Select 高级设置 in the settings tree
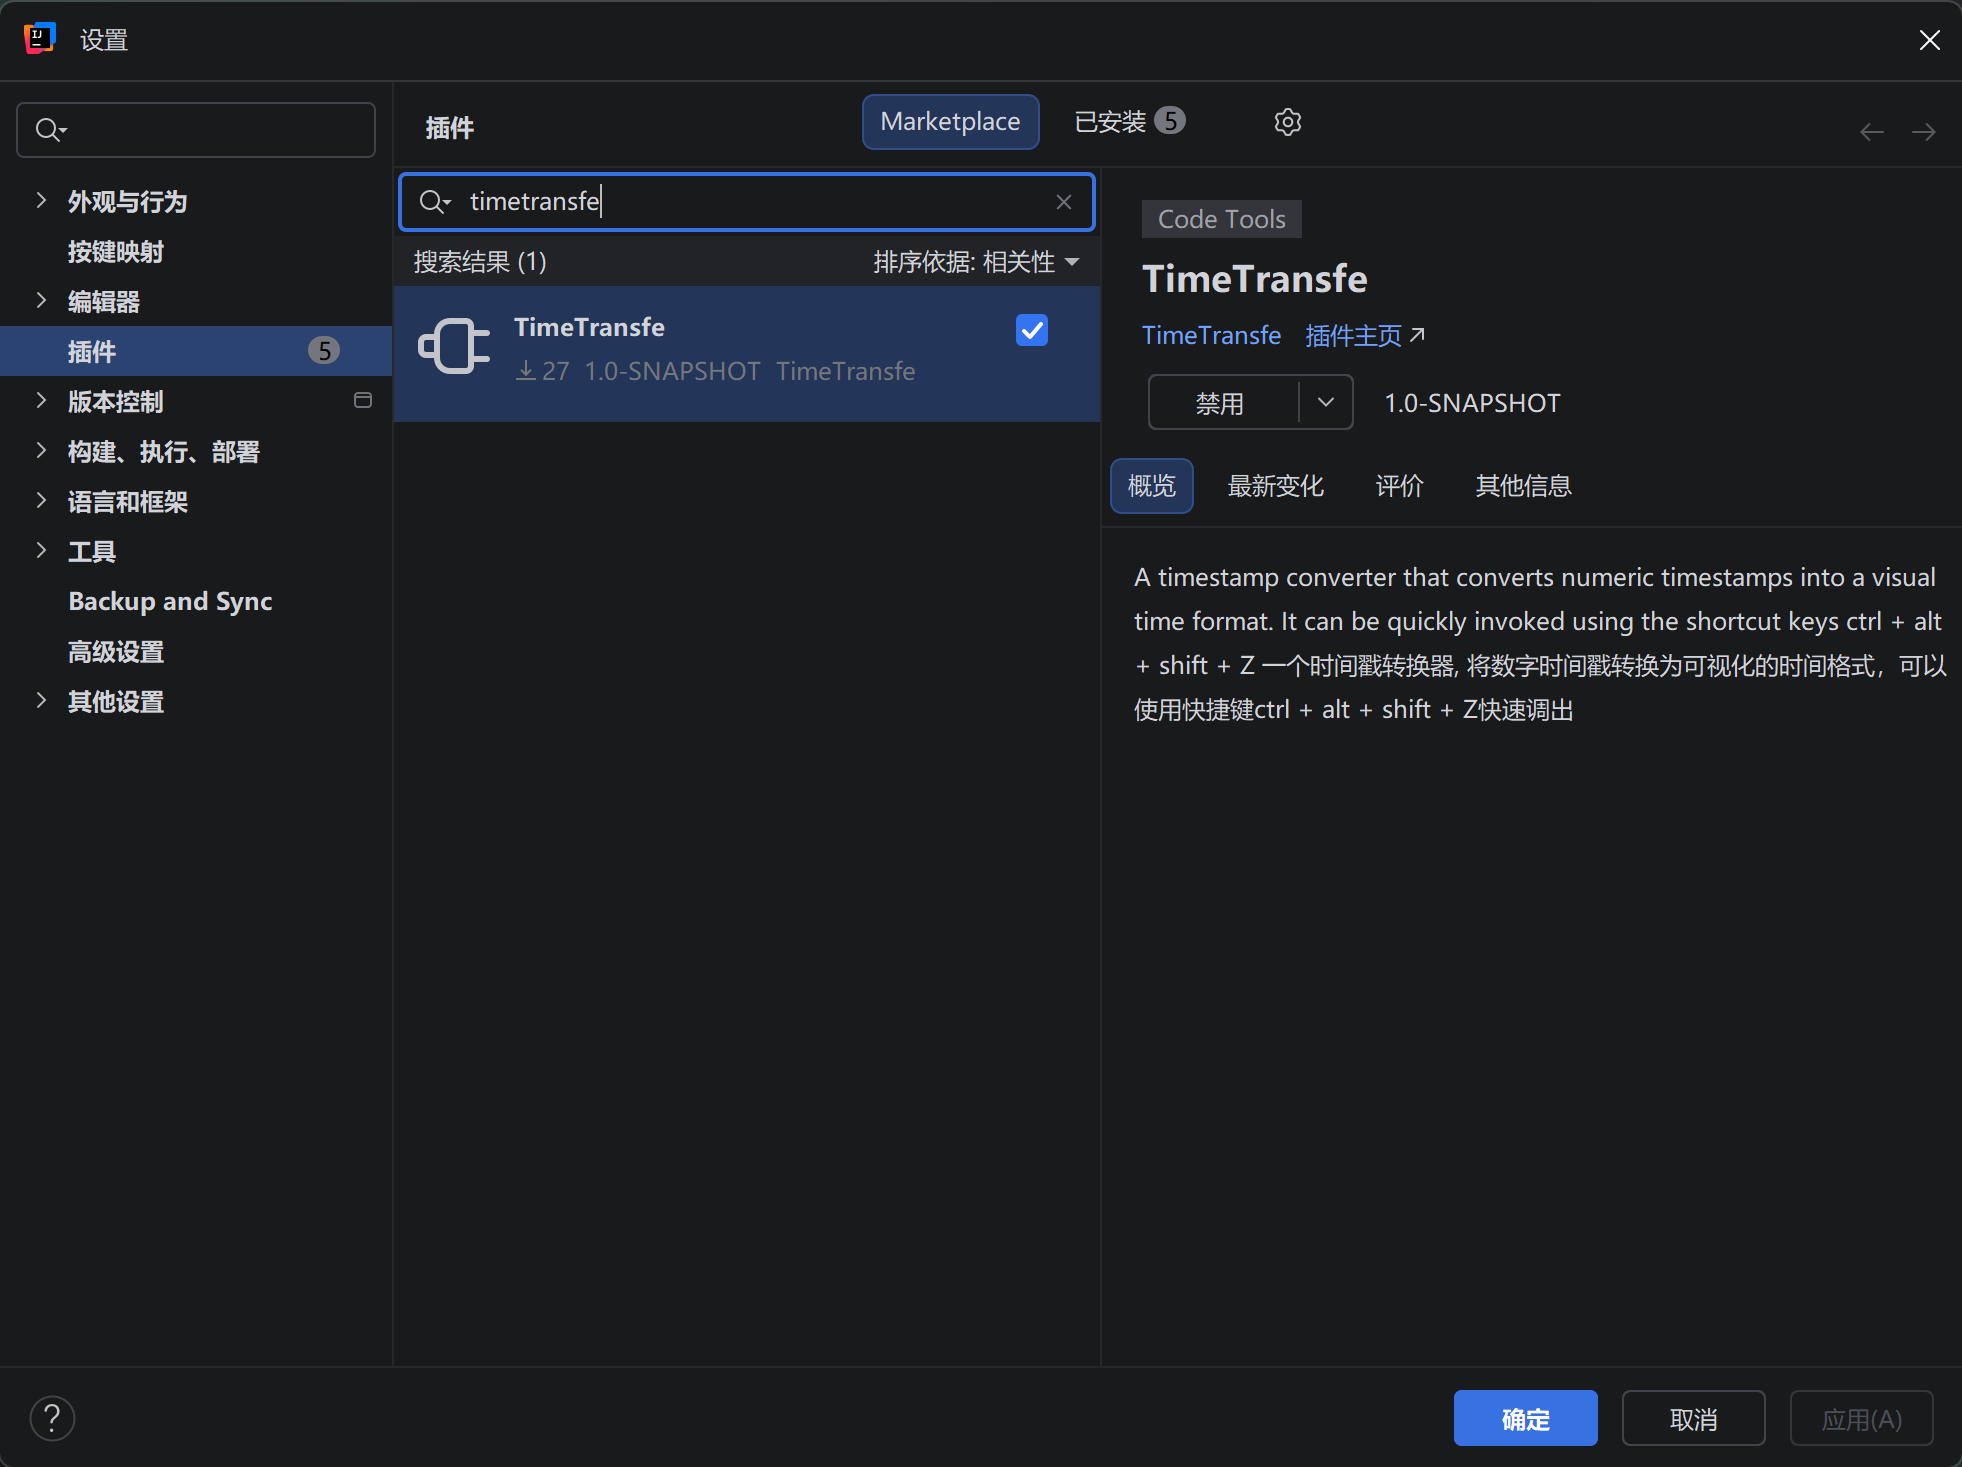 point(116,651)
